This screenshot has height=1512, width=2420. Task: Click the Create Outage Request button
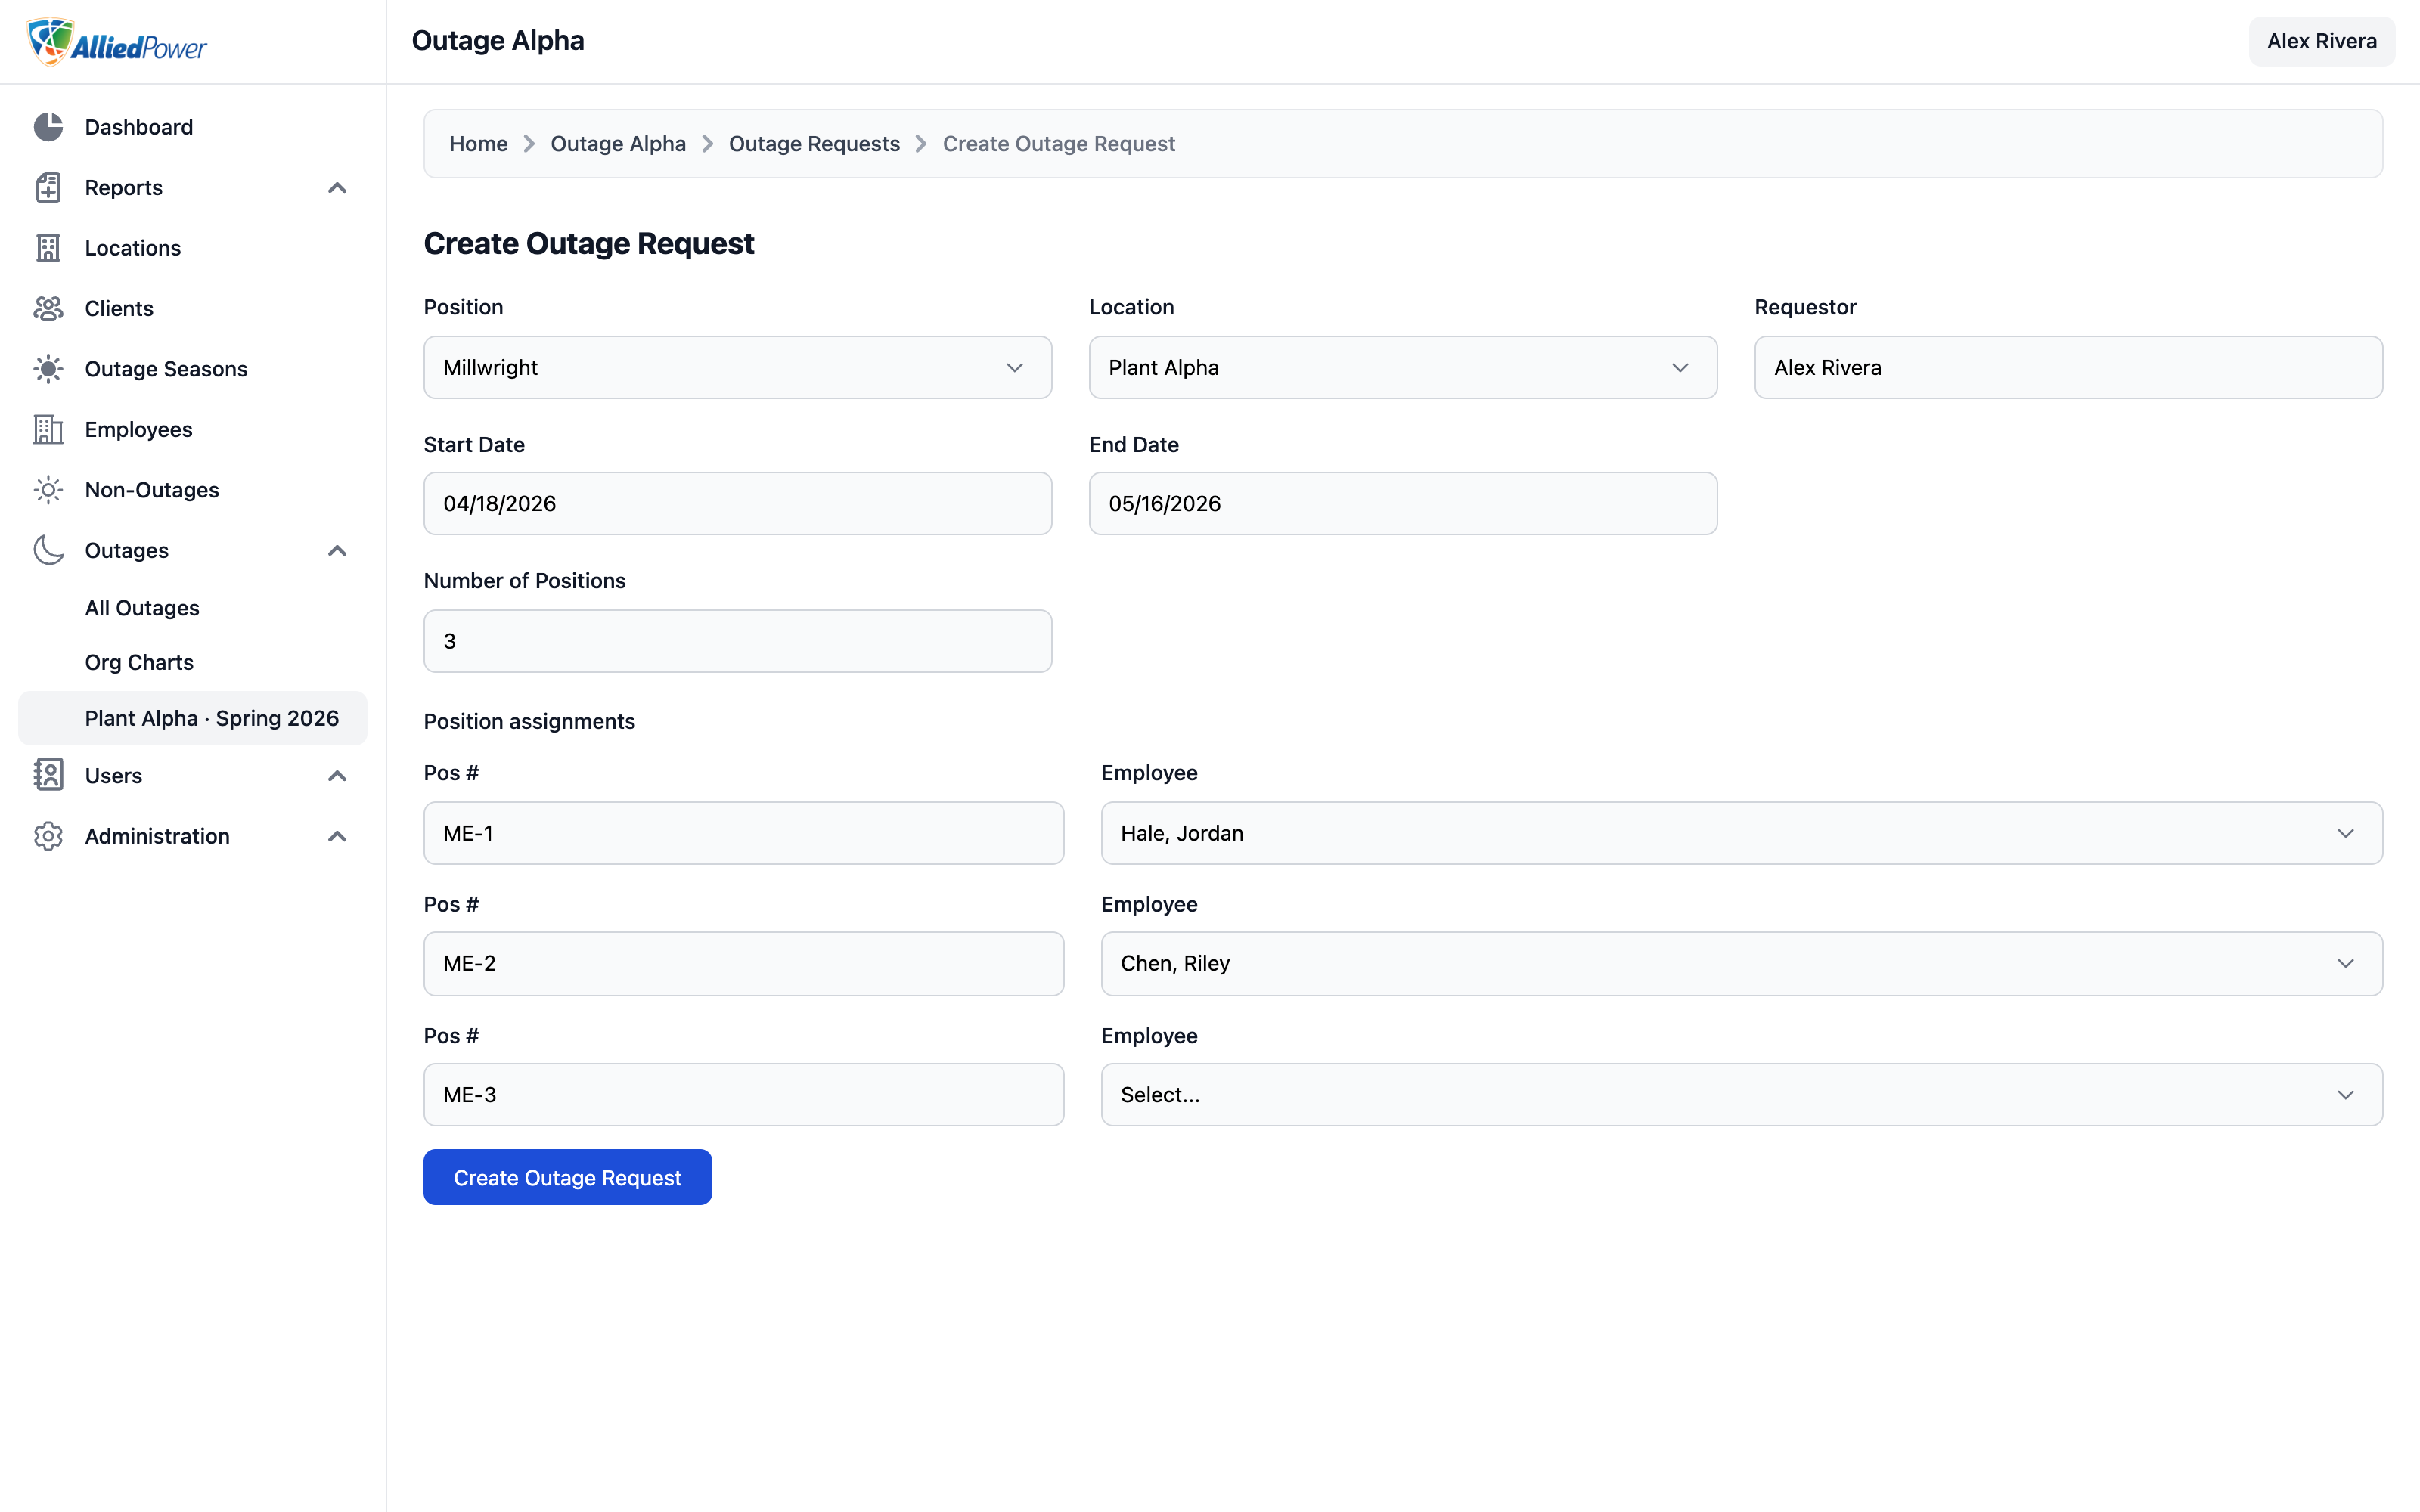click(x=567, y=1177)
